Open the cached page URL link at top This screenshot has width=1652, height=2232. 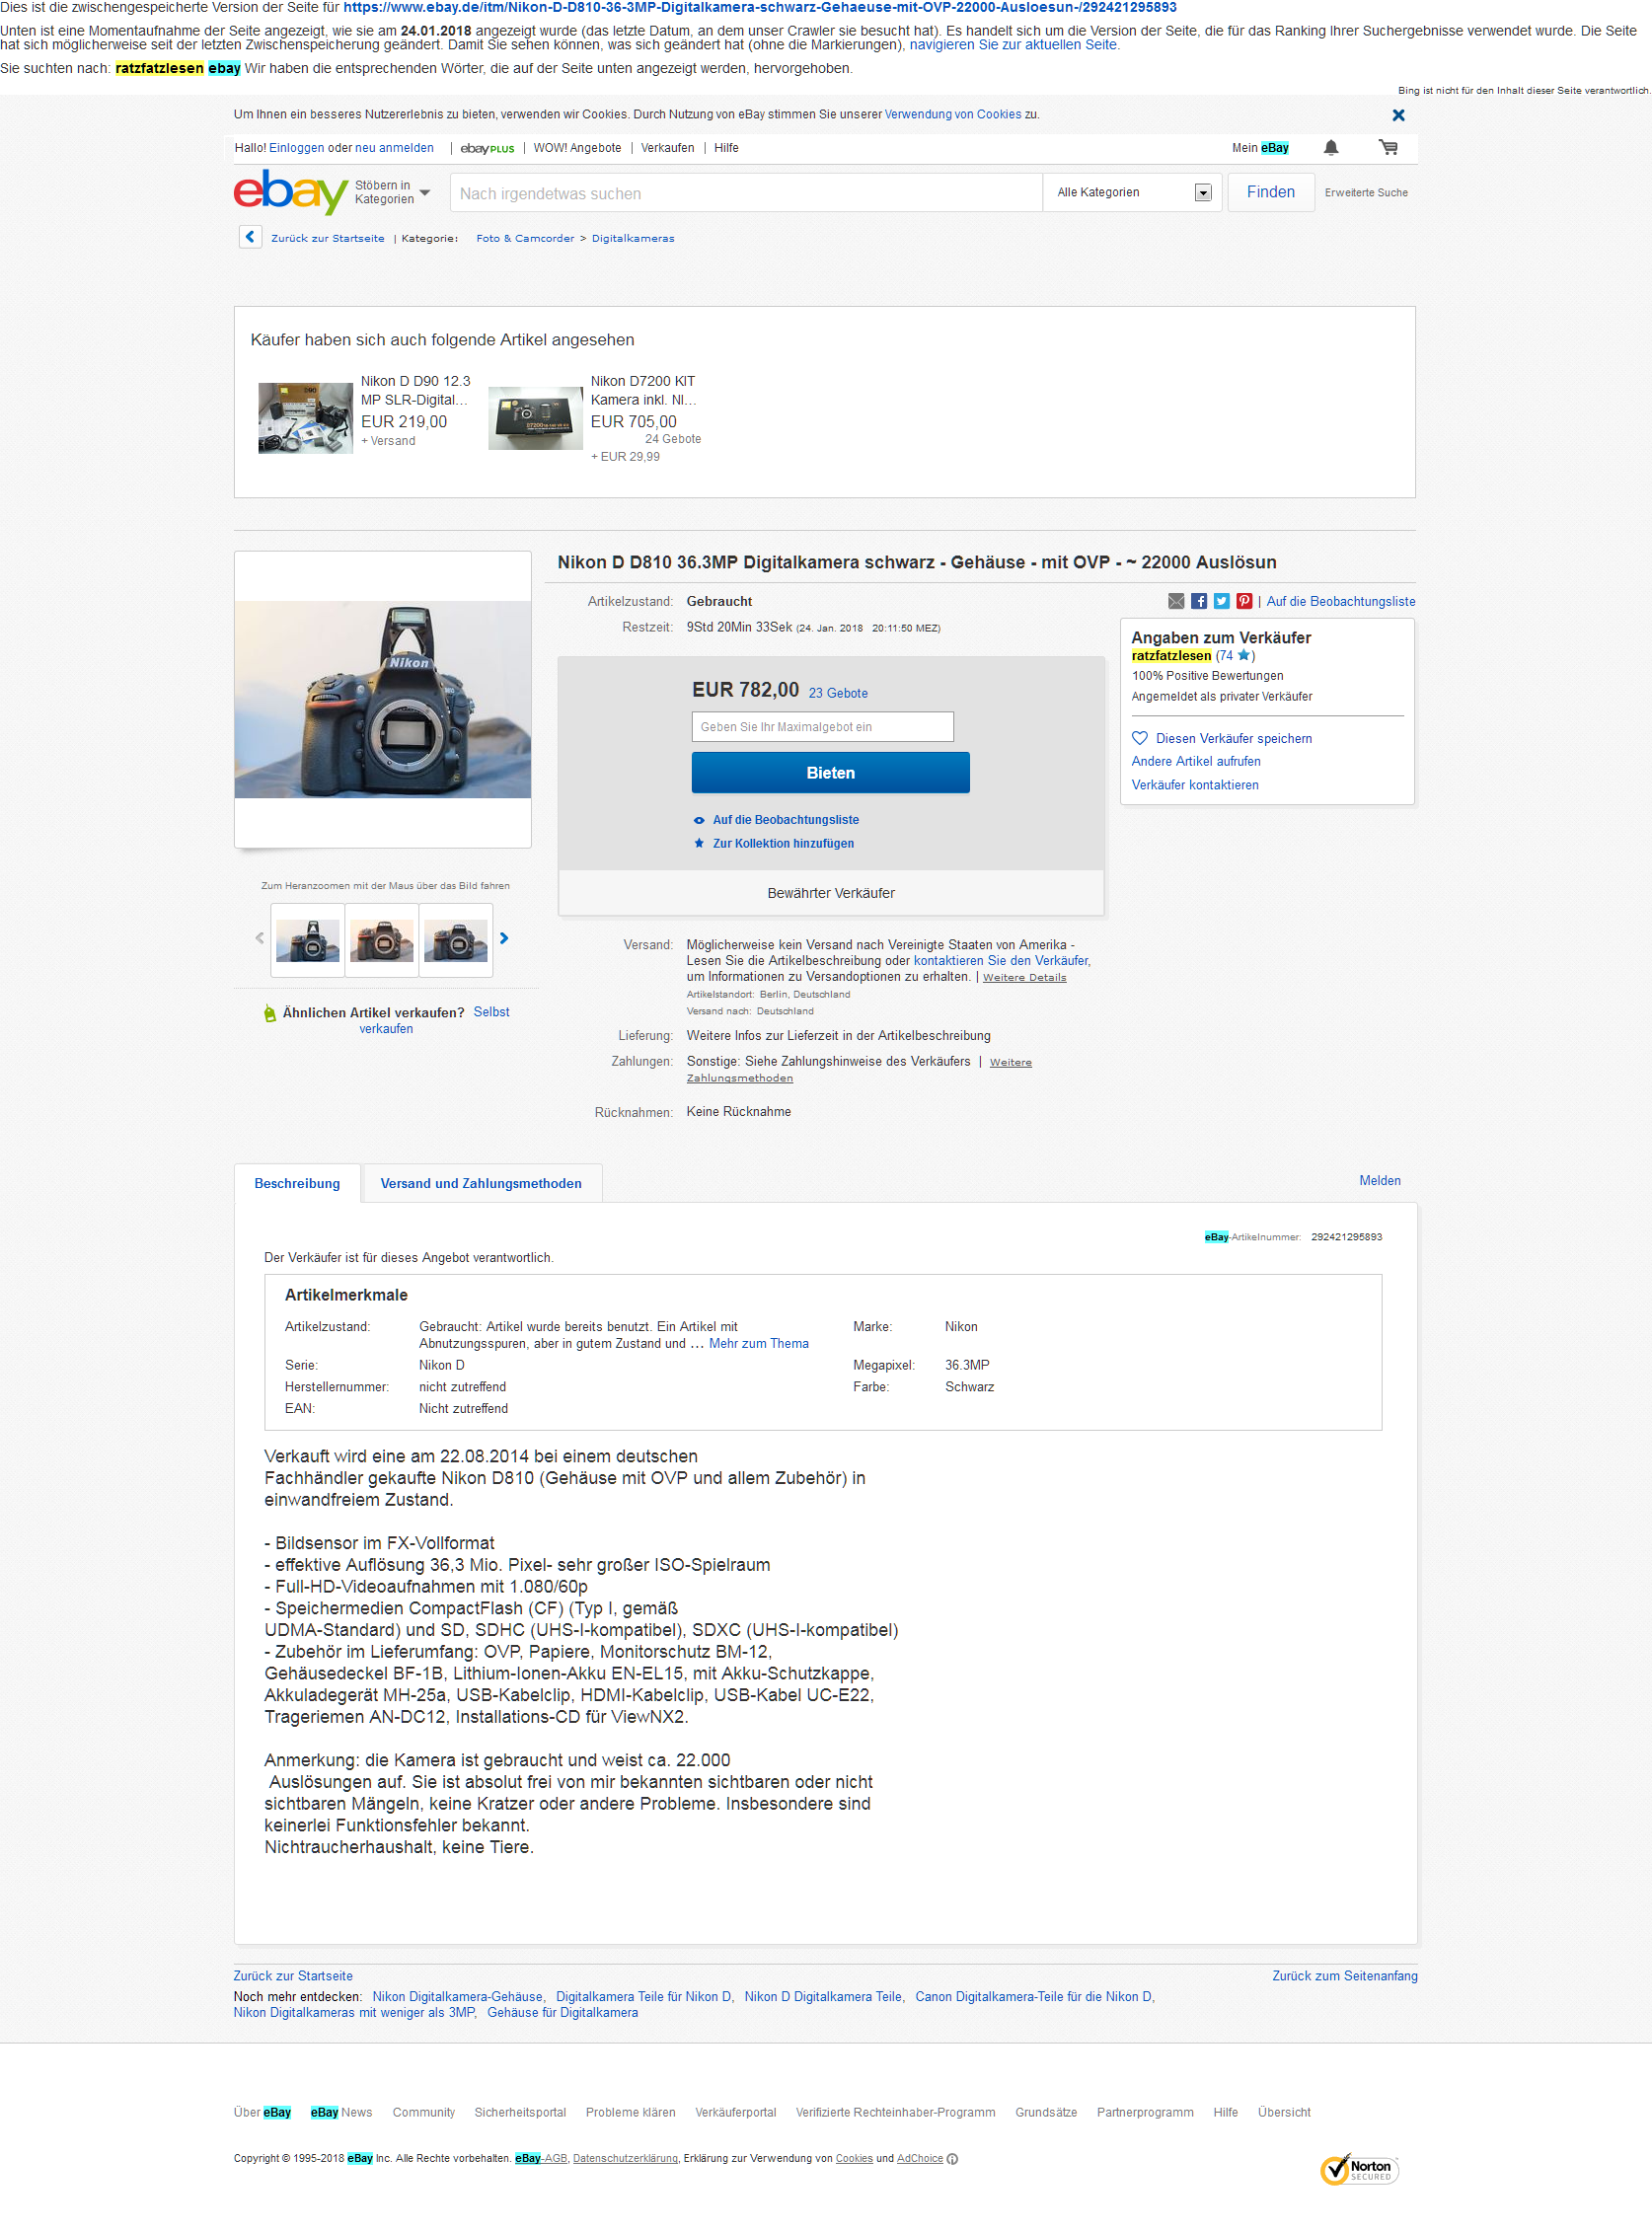(760, 8)
